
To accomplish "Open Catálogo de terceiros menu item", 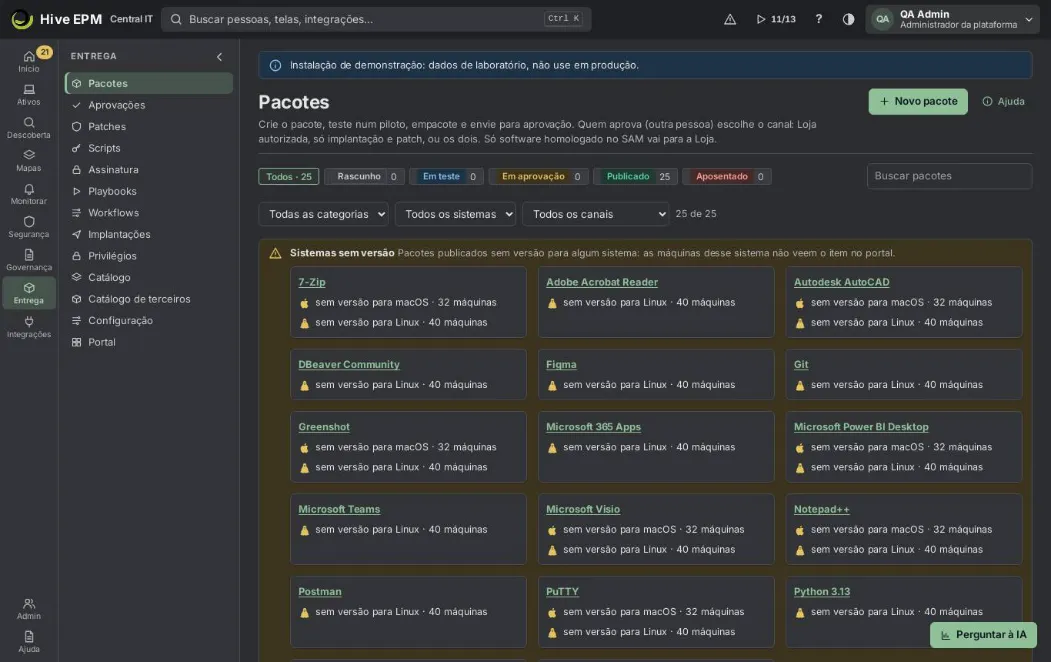I will click(149, 300).
